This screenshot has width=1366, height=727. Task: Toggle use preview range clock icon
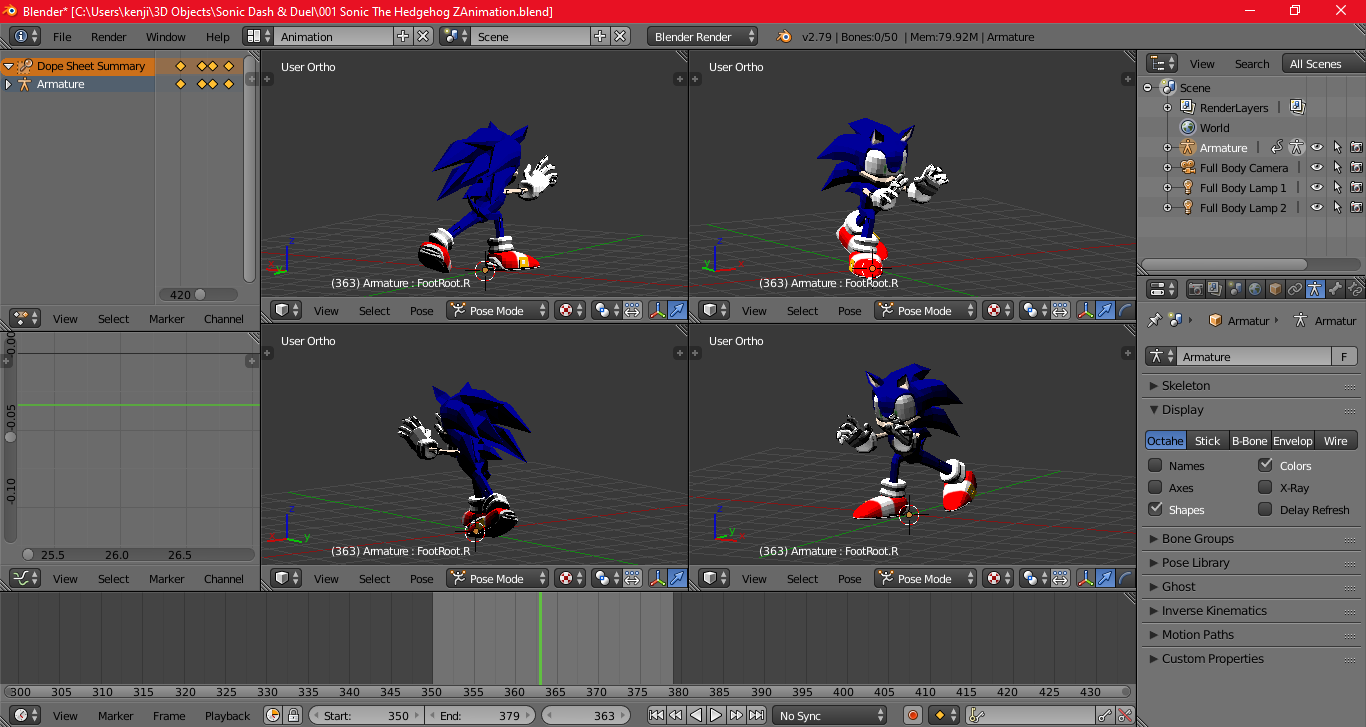point(273,715)
